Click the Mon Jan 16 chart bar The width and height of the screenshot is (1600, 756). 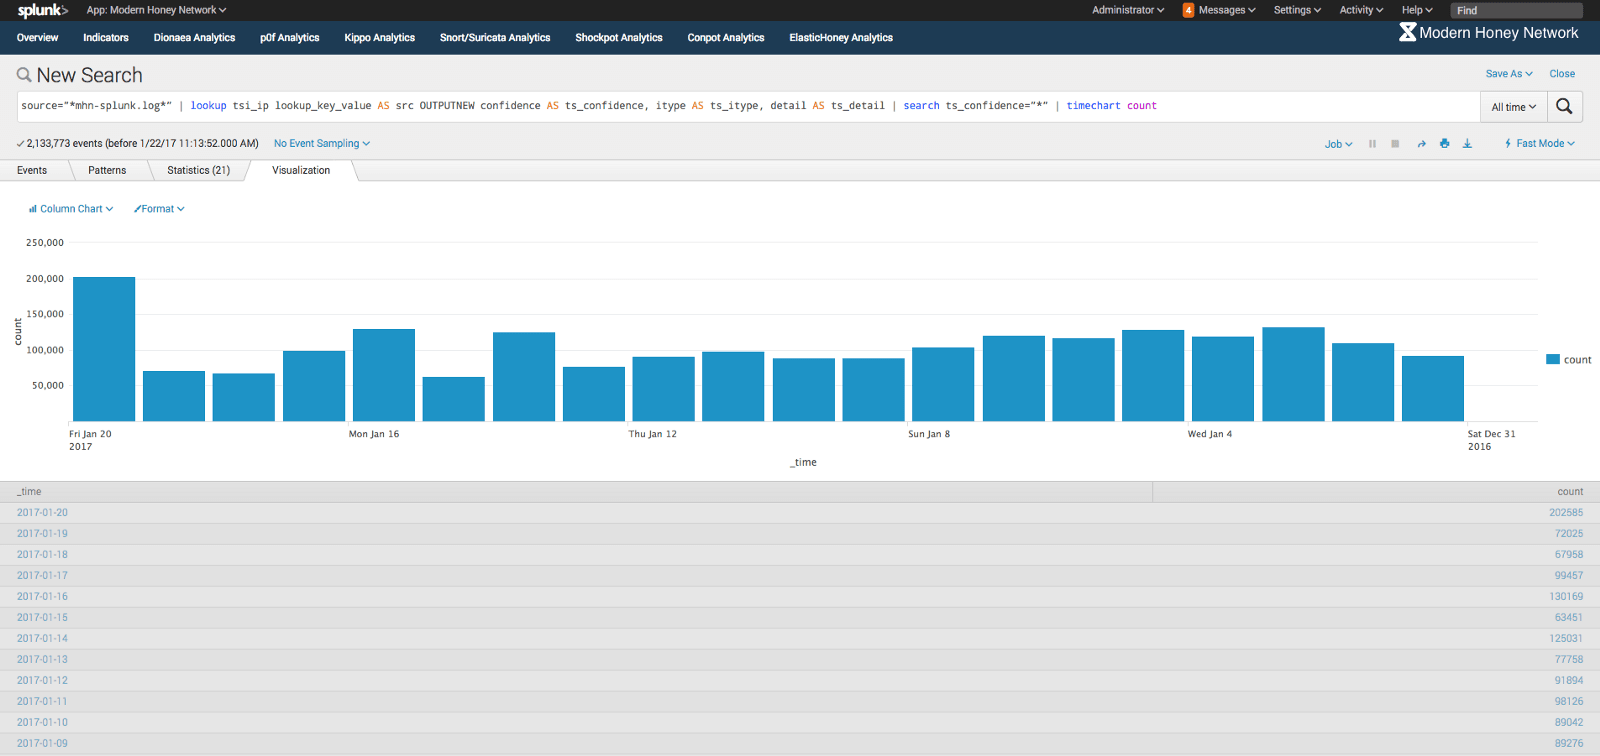pyautogui.click(x=384, y=375)
